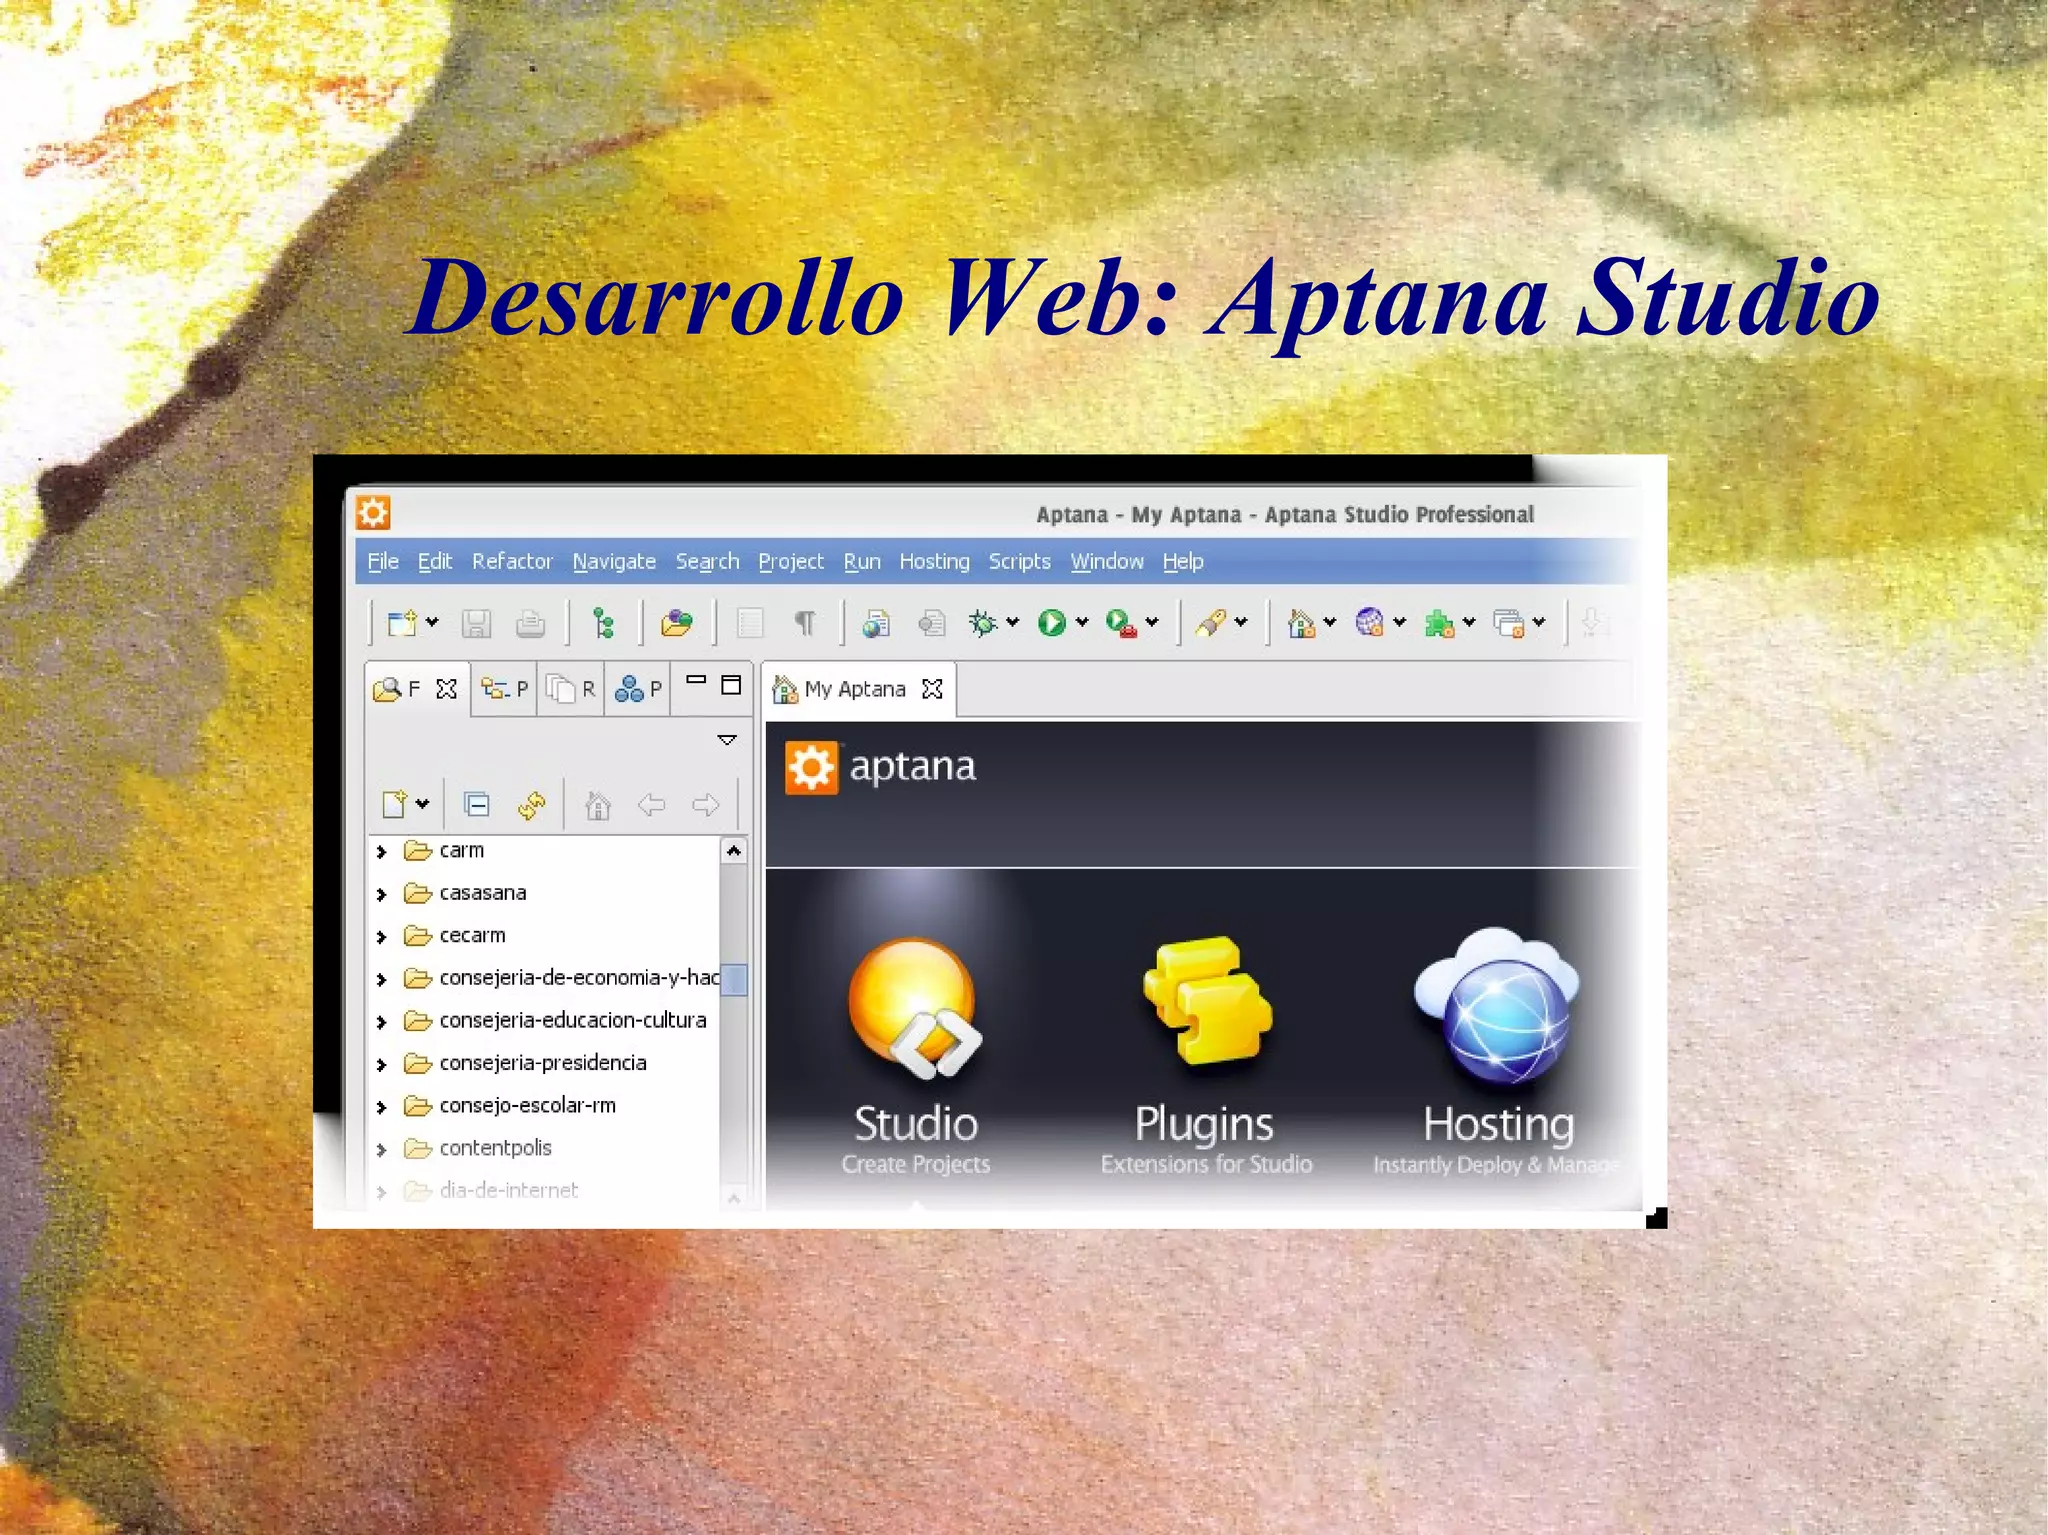Open the Edit menu
The image size is (2048, 1535).
[435, 562]
